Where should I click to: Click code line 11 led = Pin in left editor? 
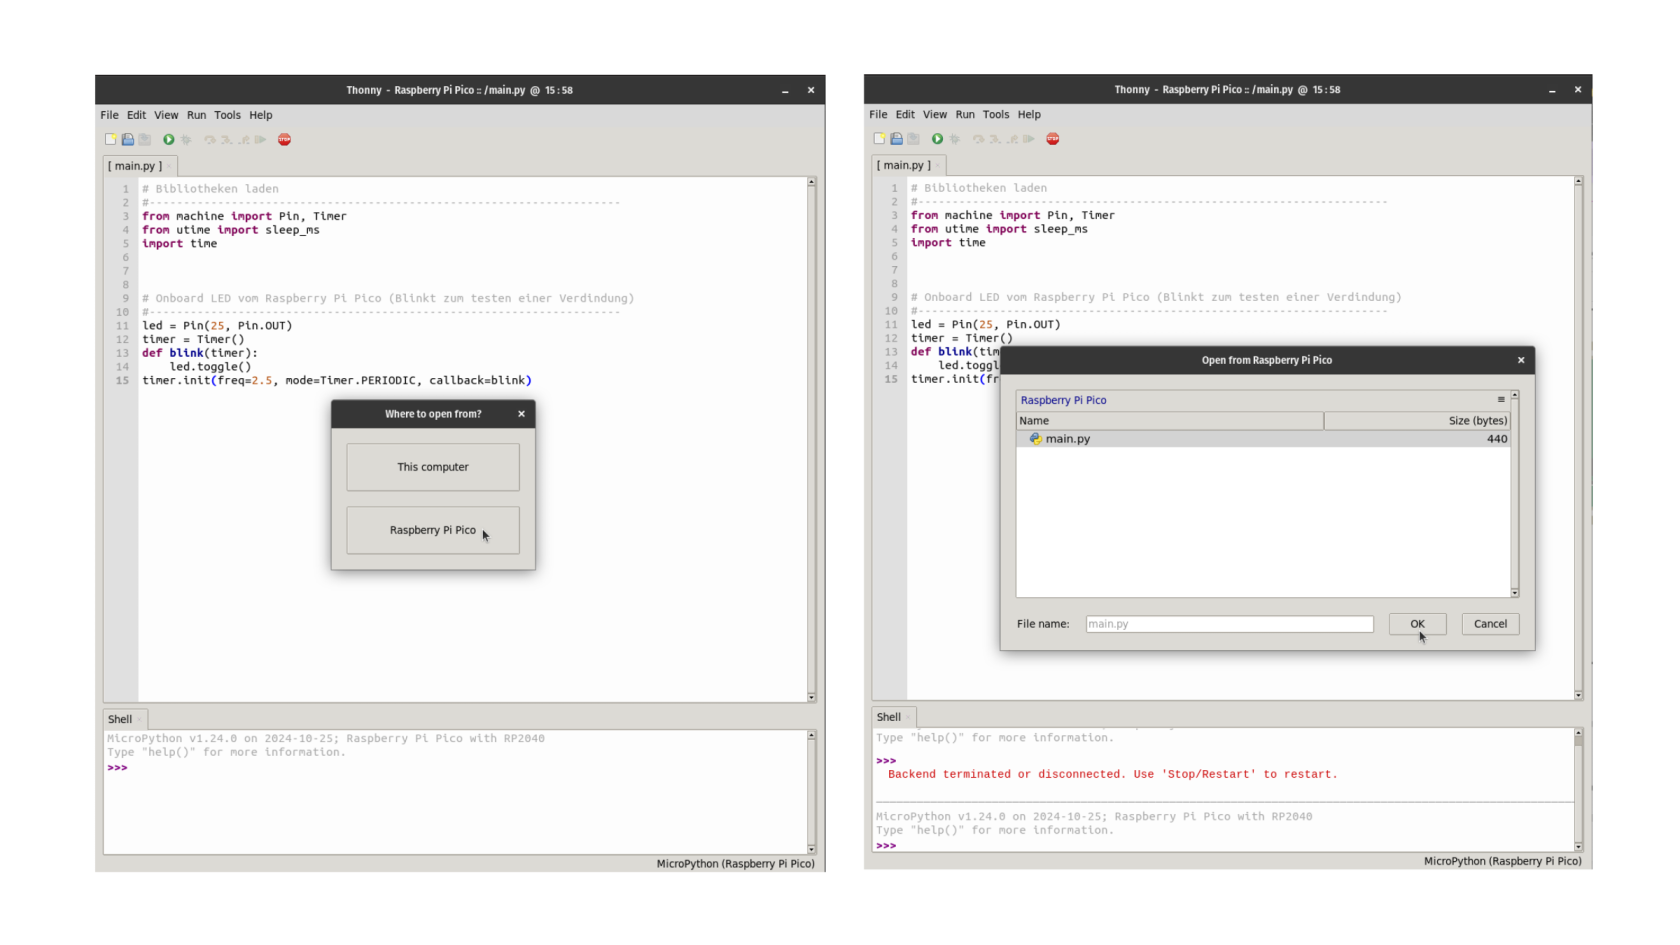pos(217,326)
